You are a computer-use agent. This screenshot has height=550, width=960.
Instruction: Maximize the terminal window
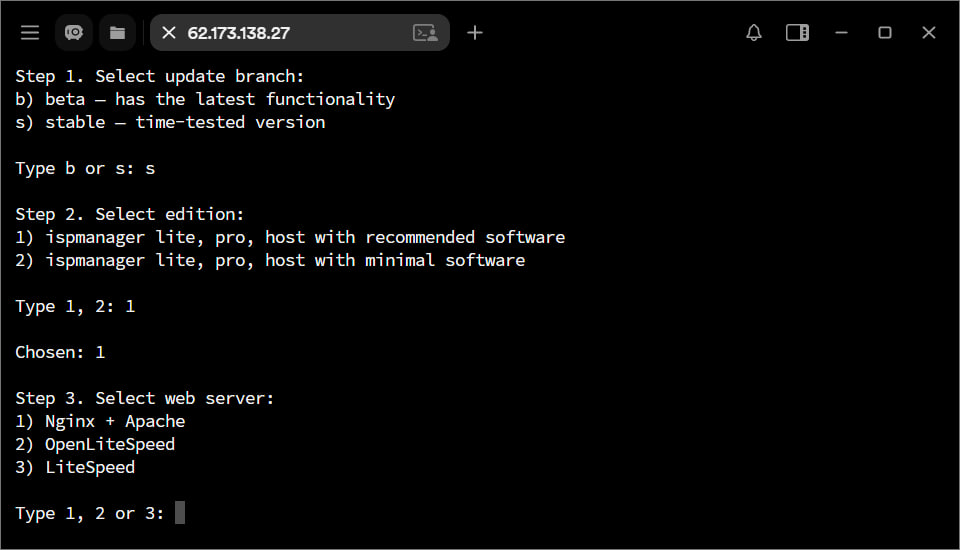pos(885,33)
